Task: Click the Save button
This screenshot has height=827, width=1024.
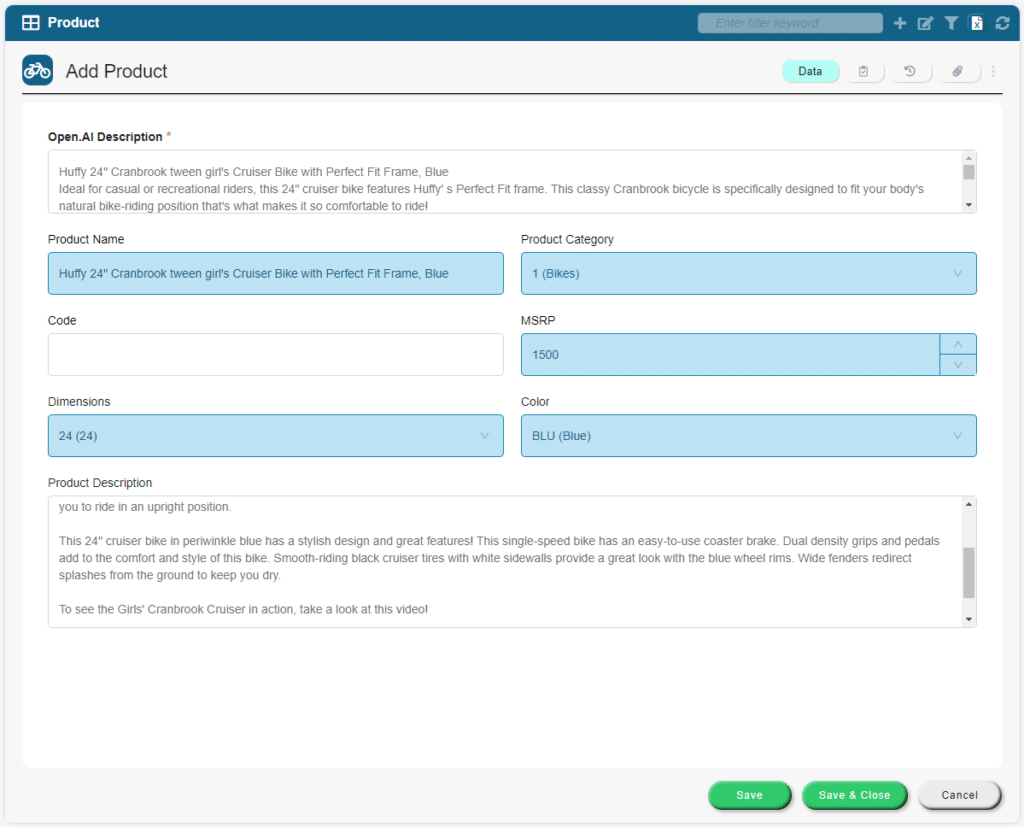Action: coord(749,795)
